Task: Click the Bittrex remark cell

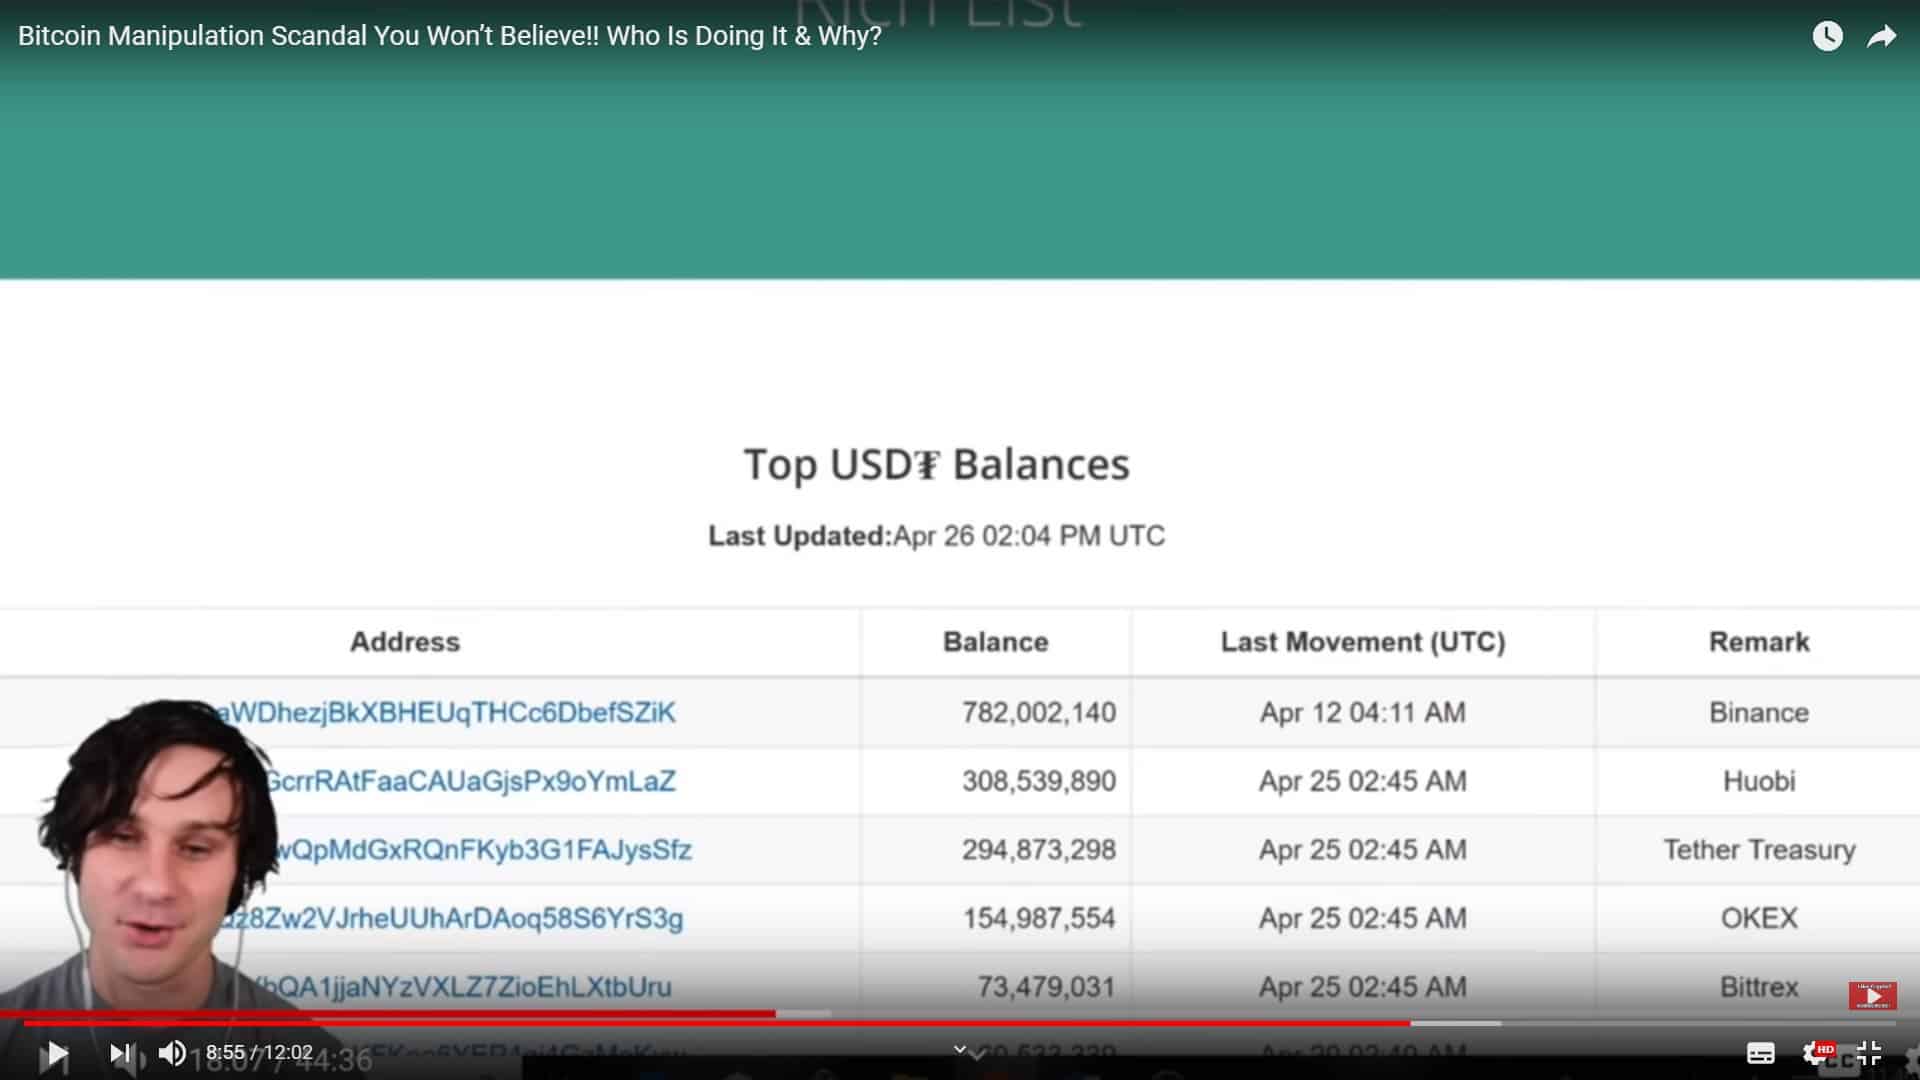Action: point(1759,987)
